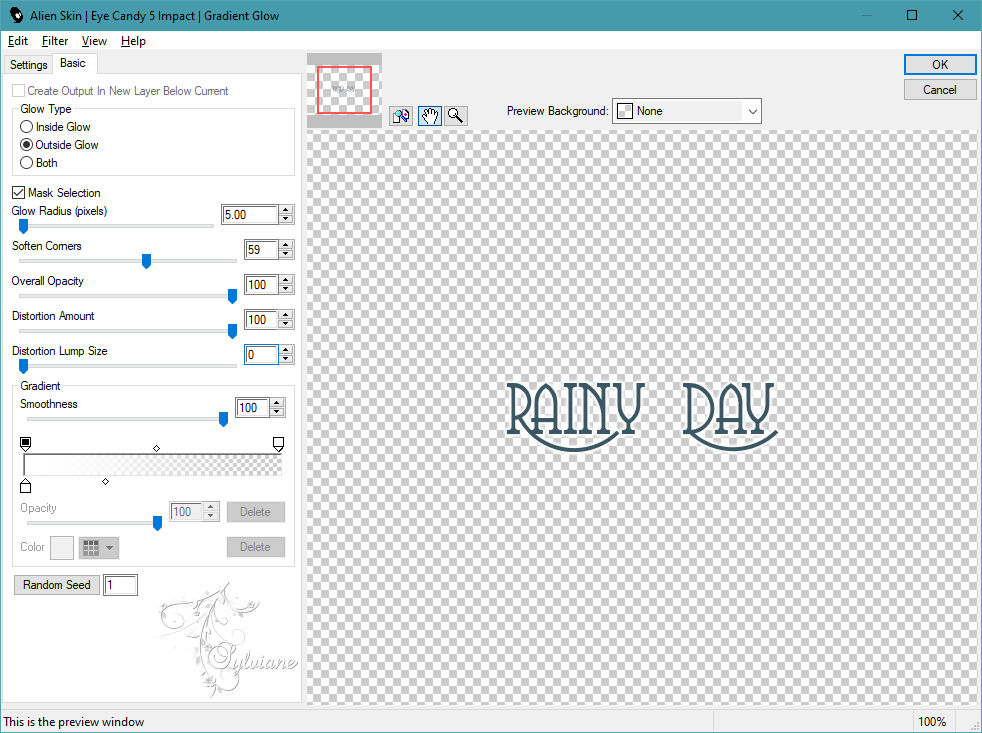The height and width of the screenshot is (733, 982).
Task: Click the gradient preview bar
Action: (153, 465)
